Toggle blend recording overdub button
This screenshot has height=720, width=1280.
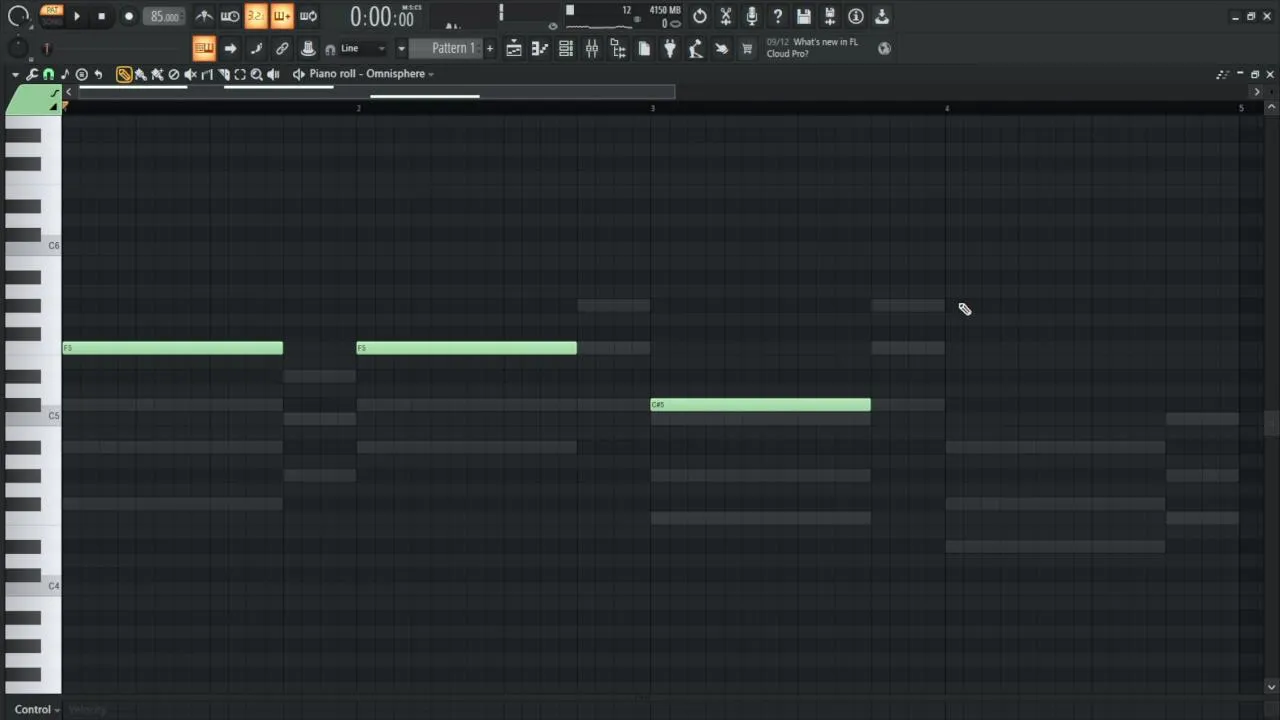click(x=282, y=16)
